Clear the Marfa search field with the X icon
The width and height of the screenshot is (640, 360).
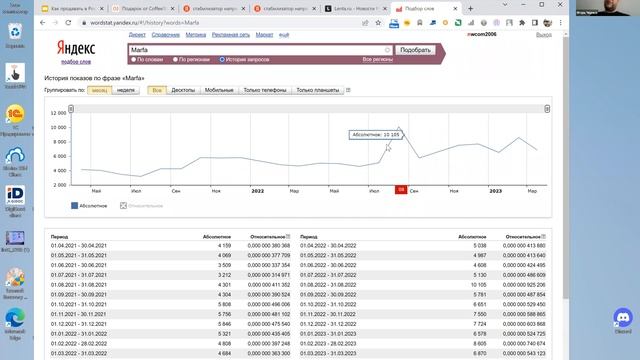387,50
